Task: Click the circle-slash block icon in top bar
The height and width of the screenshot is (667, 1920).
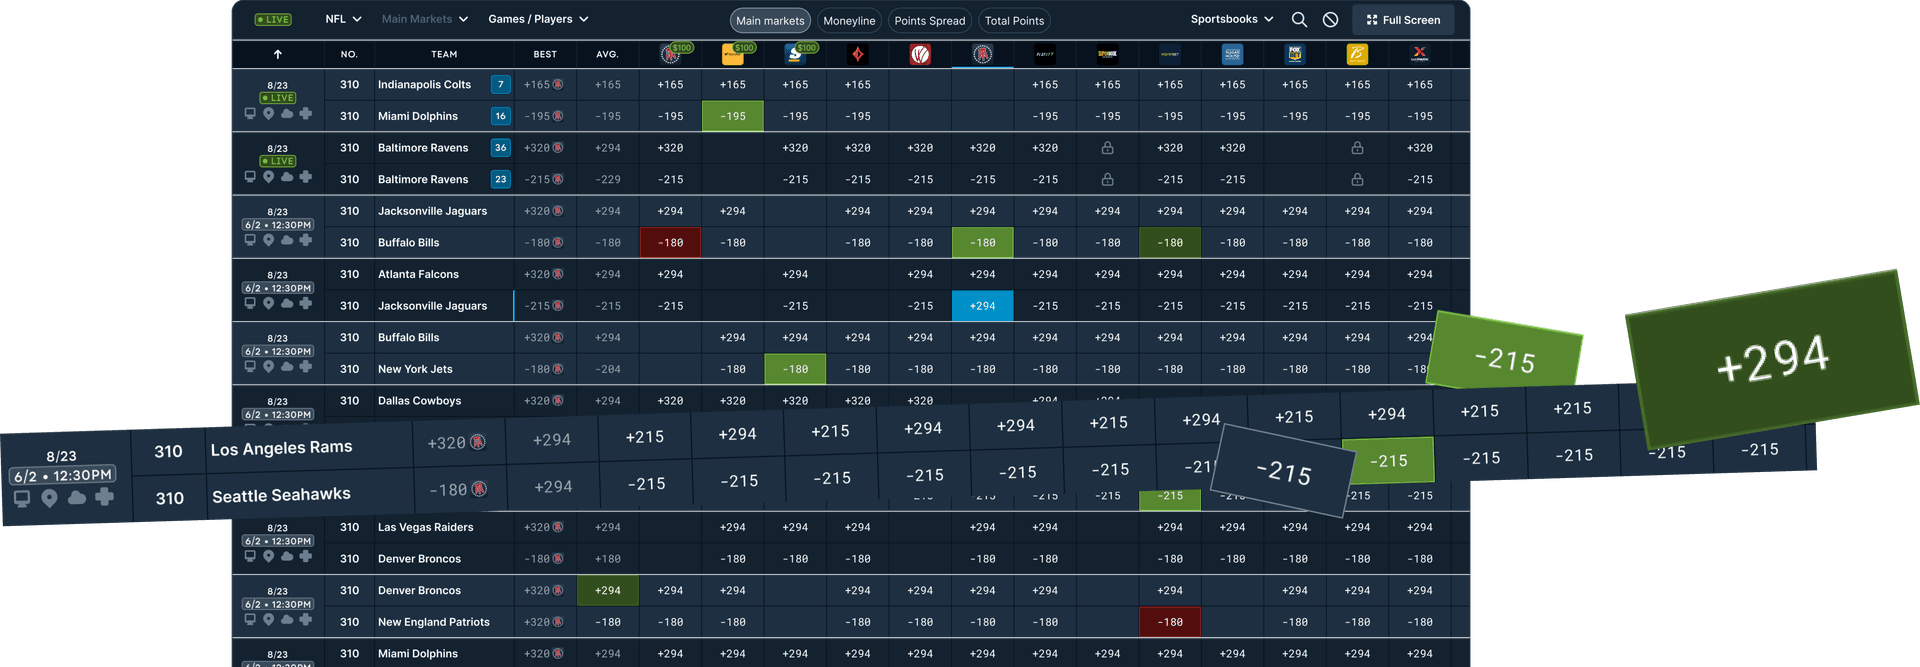Action: (x=1330, y=19)
